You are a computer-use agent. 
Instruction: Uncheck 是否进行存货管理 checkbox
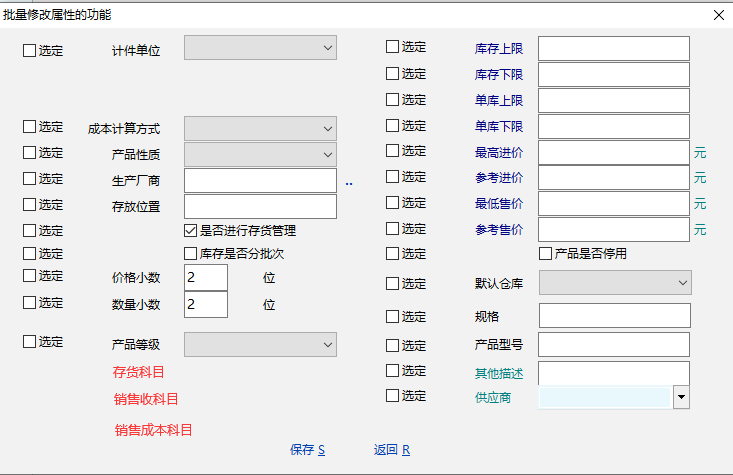tap(191, 231)
